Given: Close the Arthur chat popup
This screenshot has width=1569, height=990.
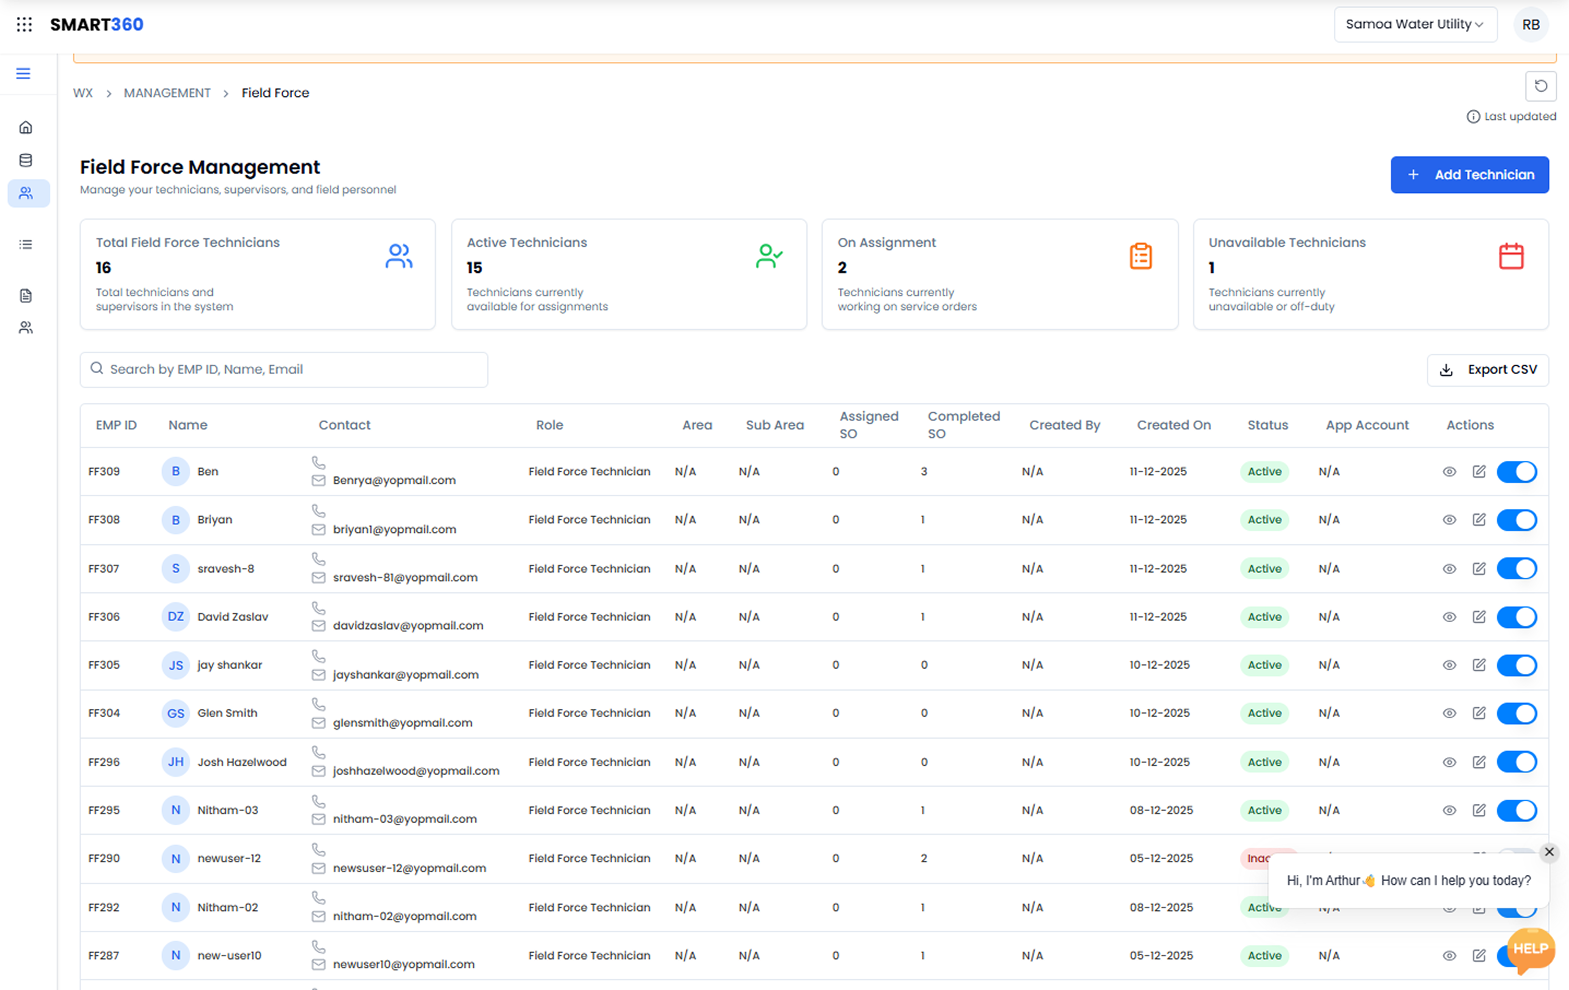Looking at the screenshot, I should pyautogui.click(x=1549, y=852).
